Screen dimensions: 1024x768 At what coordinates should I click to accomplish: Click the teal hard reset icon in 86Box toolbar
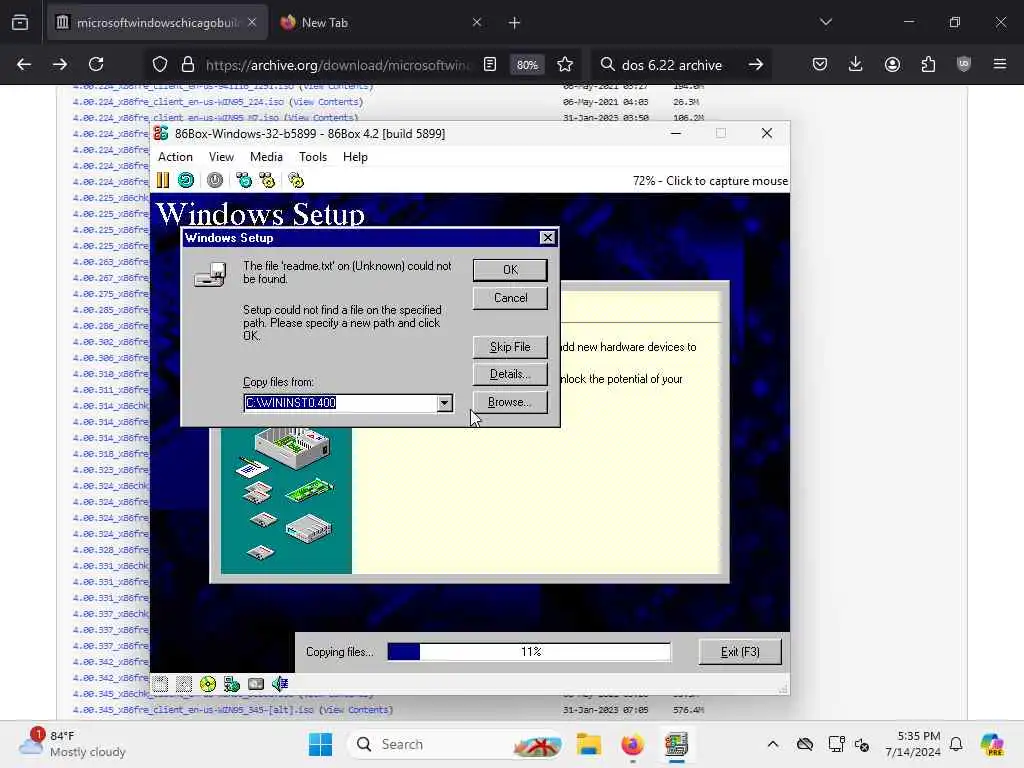186,180
